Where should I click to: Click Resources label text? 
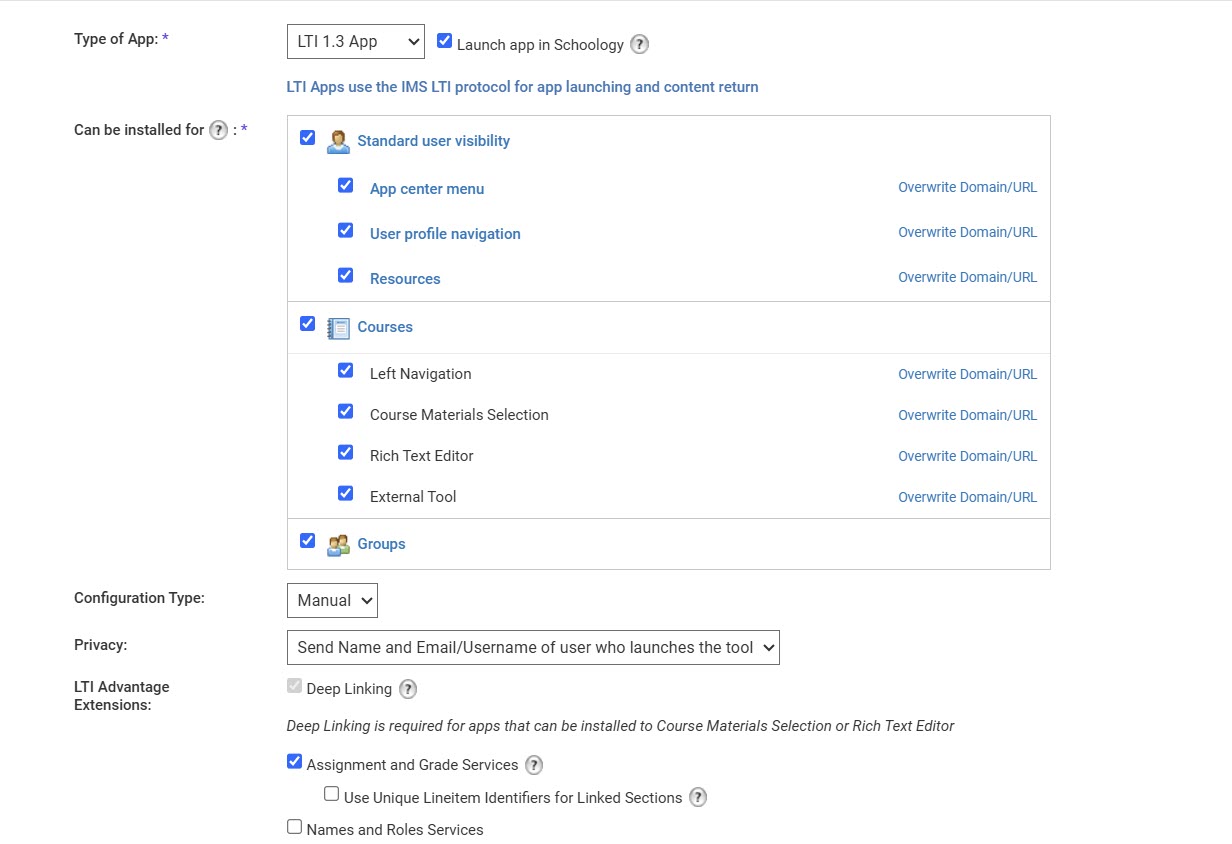tap(405, 279)
